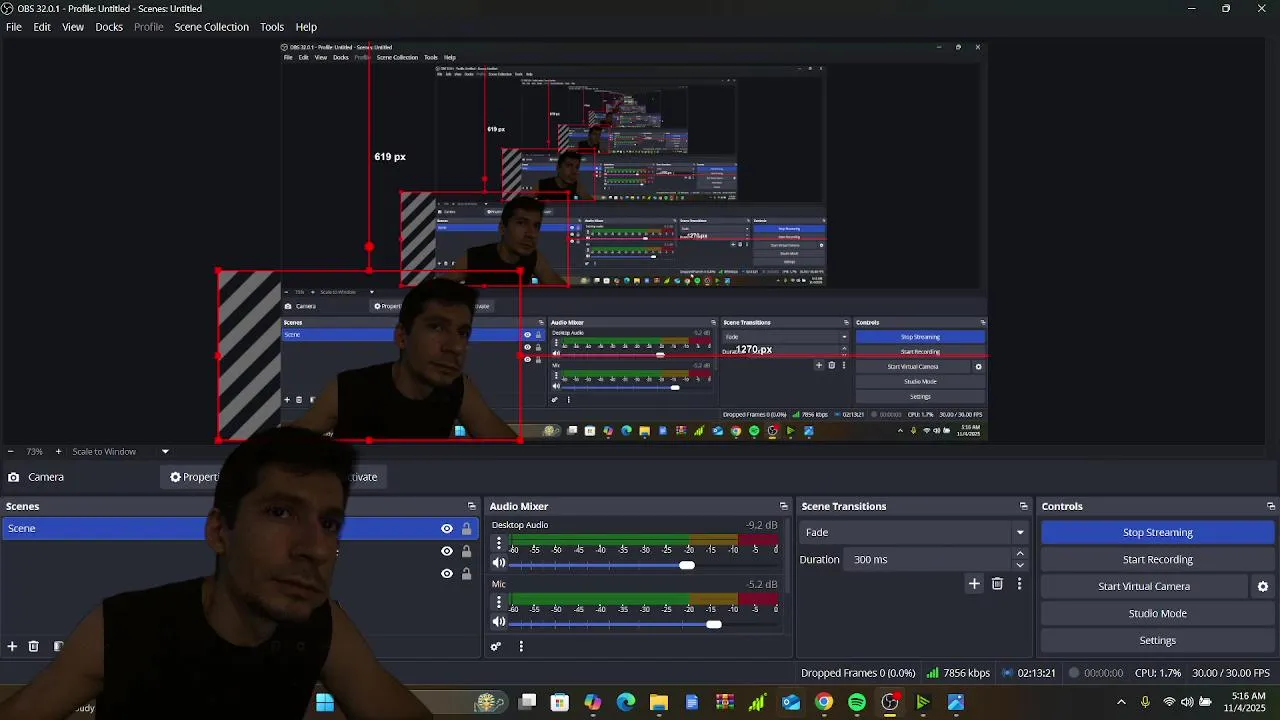Open File Explorer from the taskbar

[659, 702]
